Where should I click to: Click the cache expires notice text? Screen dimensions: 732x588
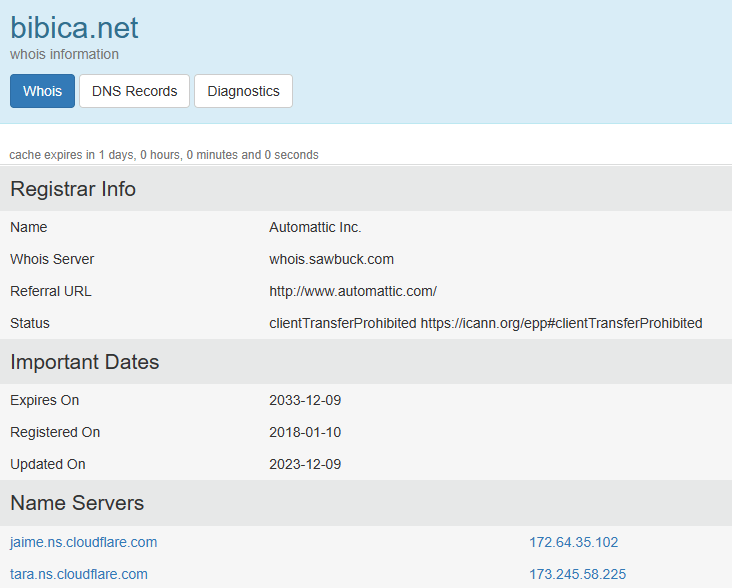click(164, 155)
